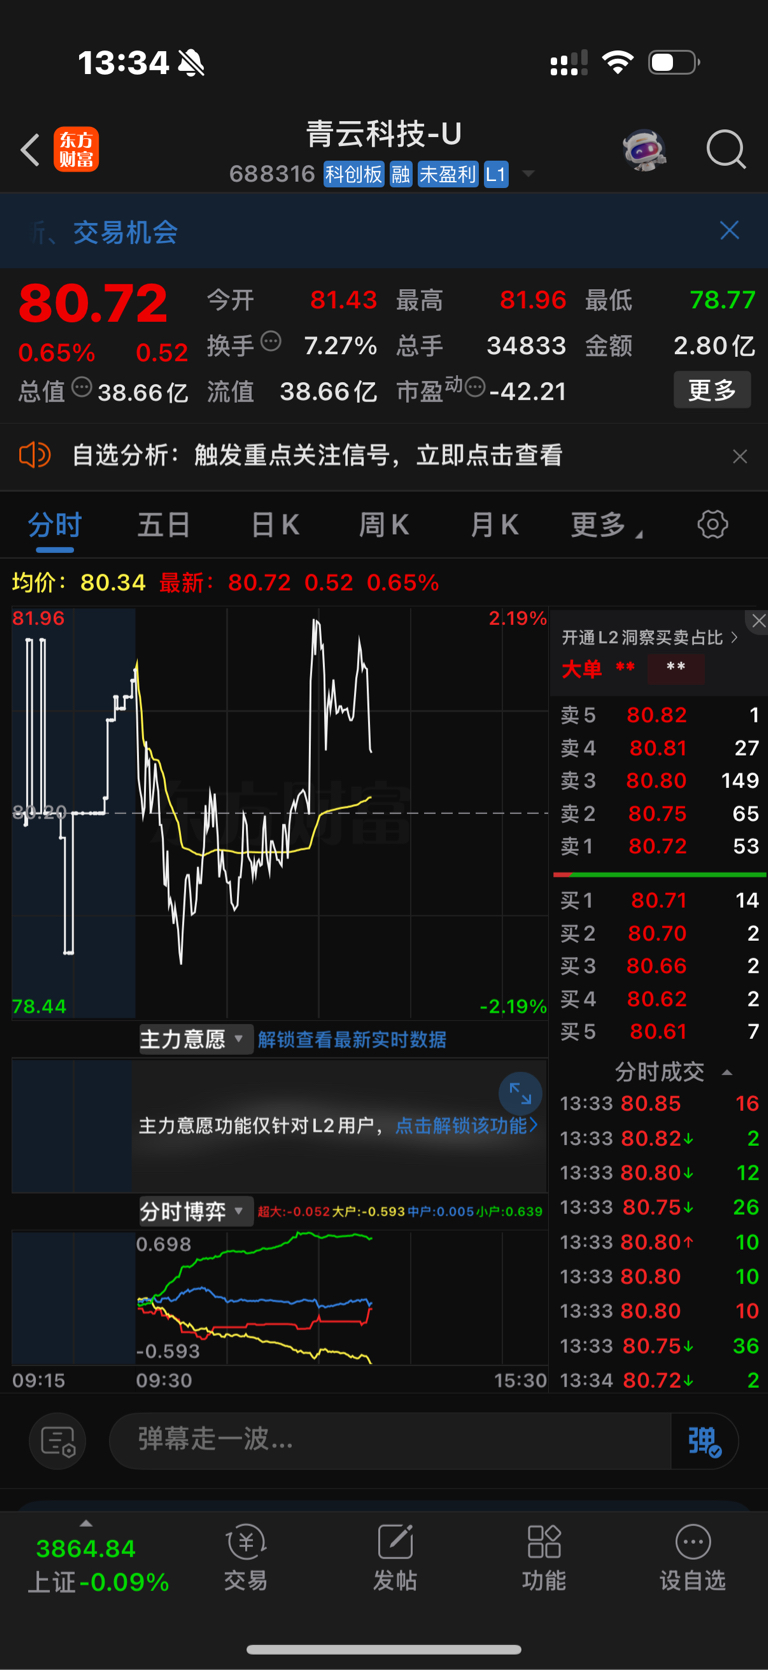Open chart settings gear icon
Screen dimensions: 768x1670
pos(712,524)
